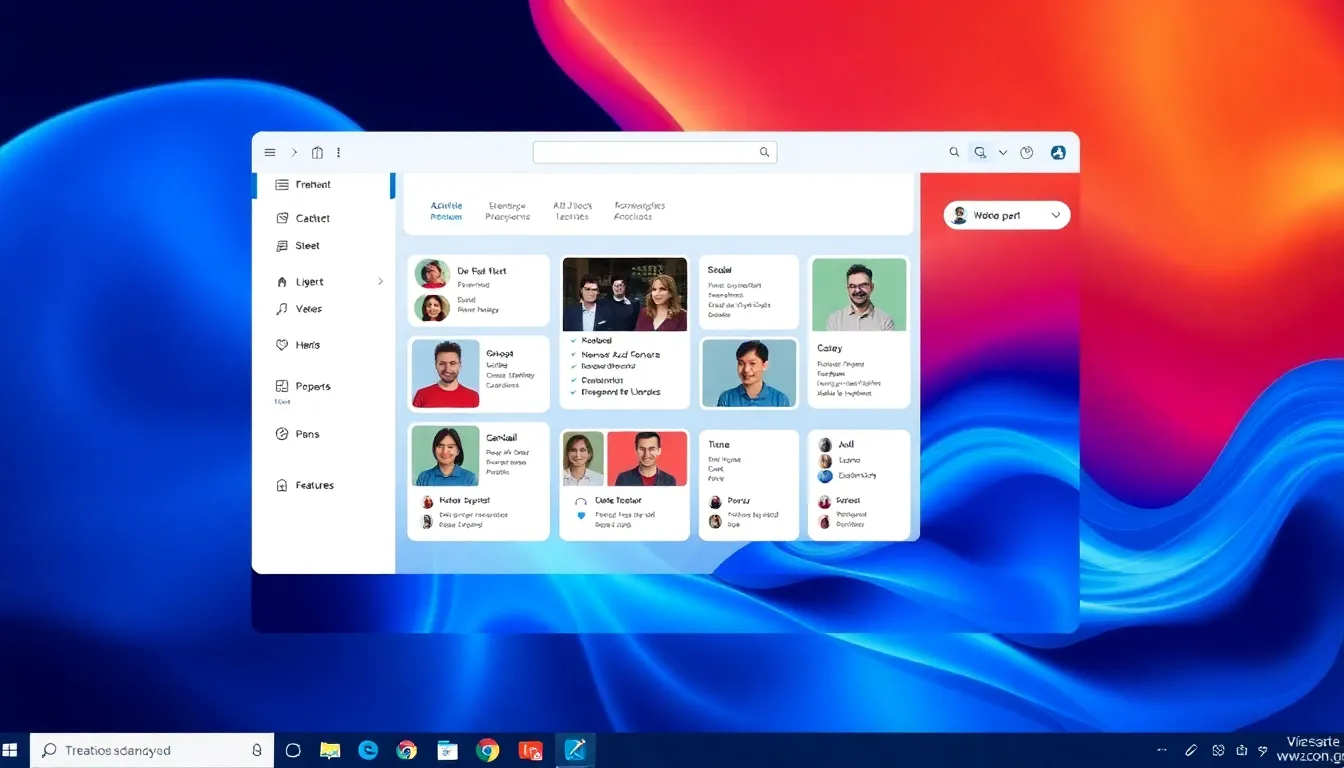Image resolution: width=1344 pixels, height=768 pixels.
Task: Show hidden tray icons via the ellipsis
Action: (1162, 750)
